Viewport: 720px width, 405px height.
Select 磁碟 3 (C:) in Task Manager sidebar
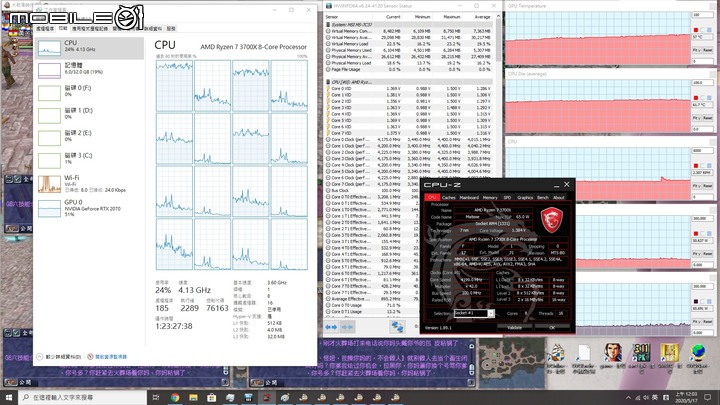pyautogui.click(x=90, y=160)
